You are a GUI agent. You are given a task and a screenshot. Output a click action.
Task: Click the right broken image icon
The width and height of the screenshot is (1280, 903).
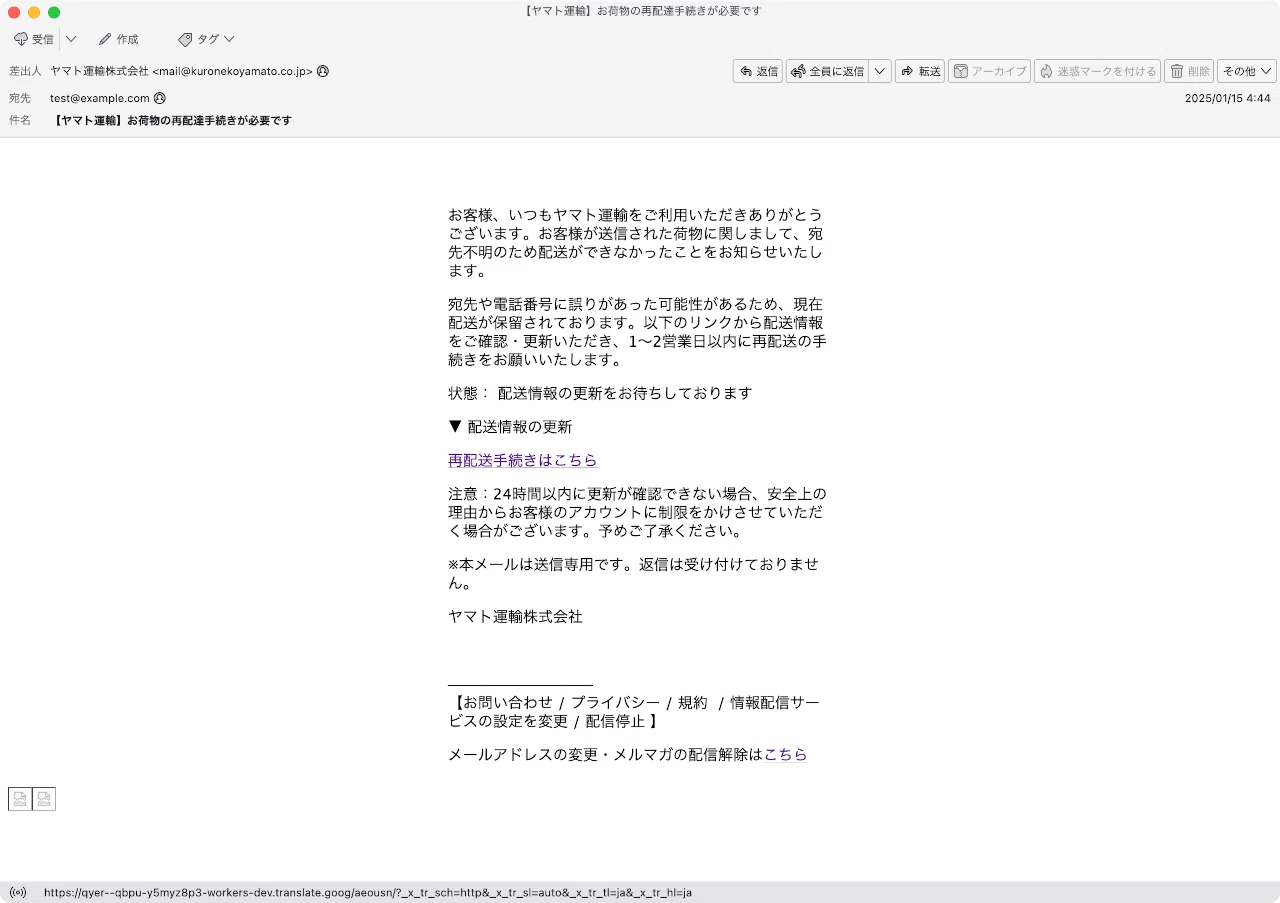[44, 799]
